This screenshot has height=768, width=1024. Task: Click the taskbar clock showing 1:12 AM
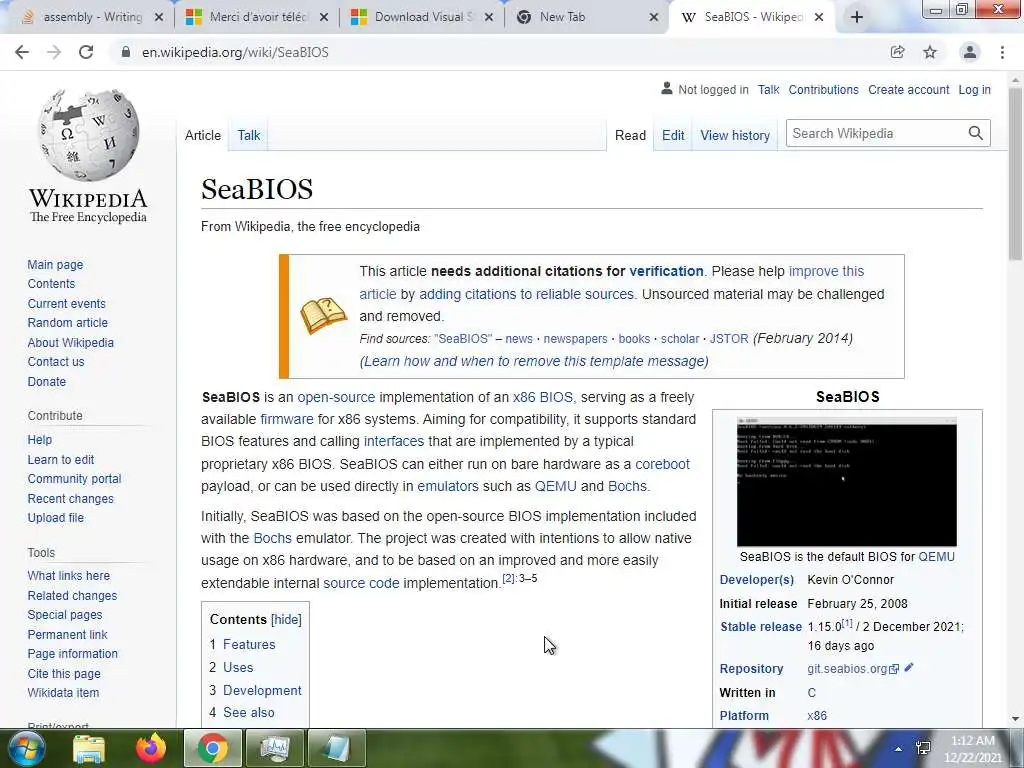pos(972,749)
